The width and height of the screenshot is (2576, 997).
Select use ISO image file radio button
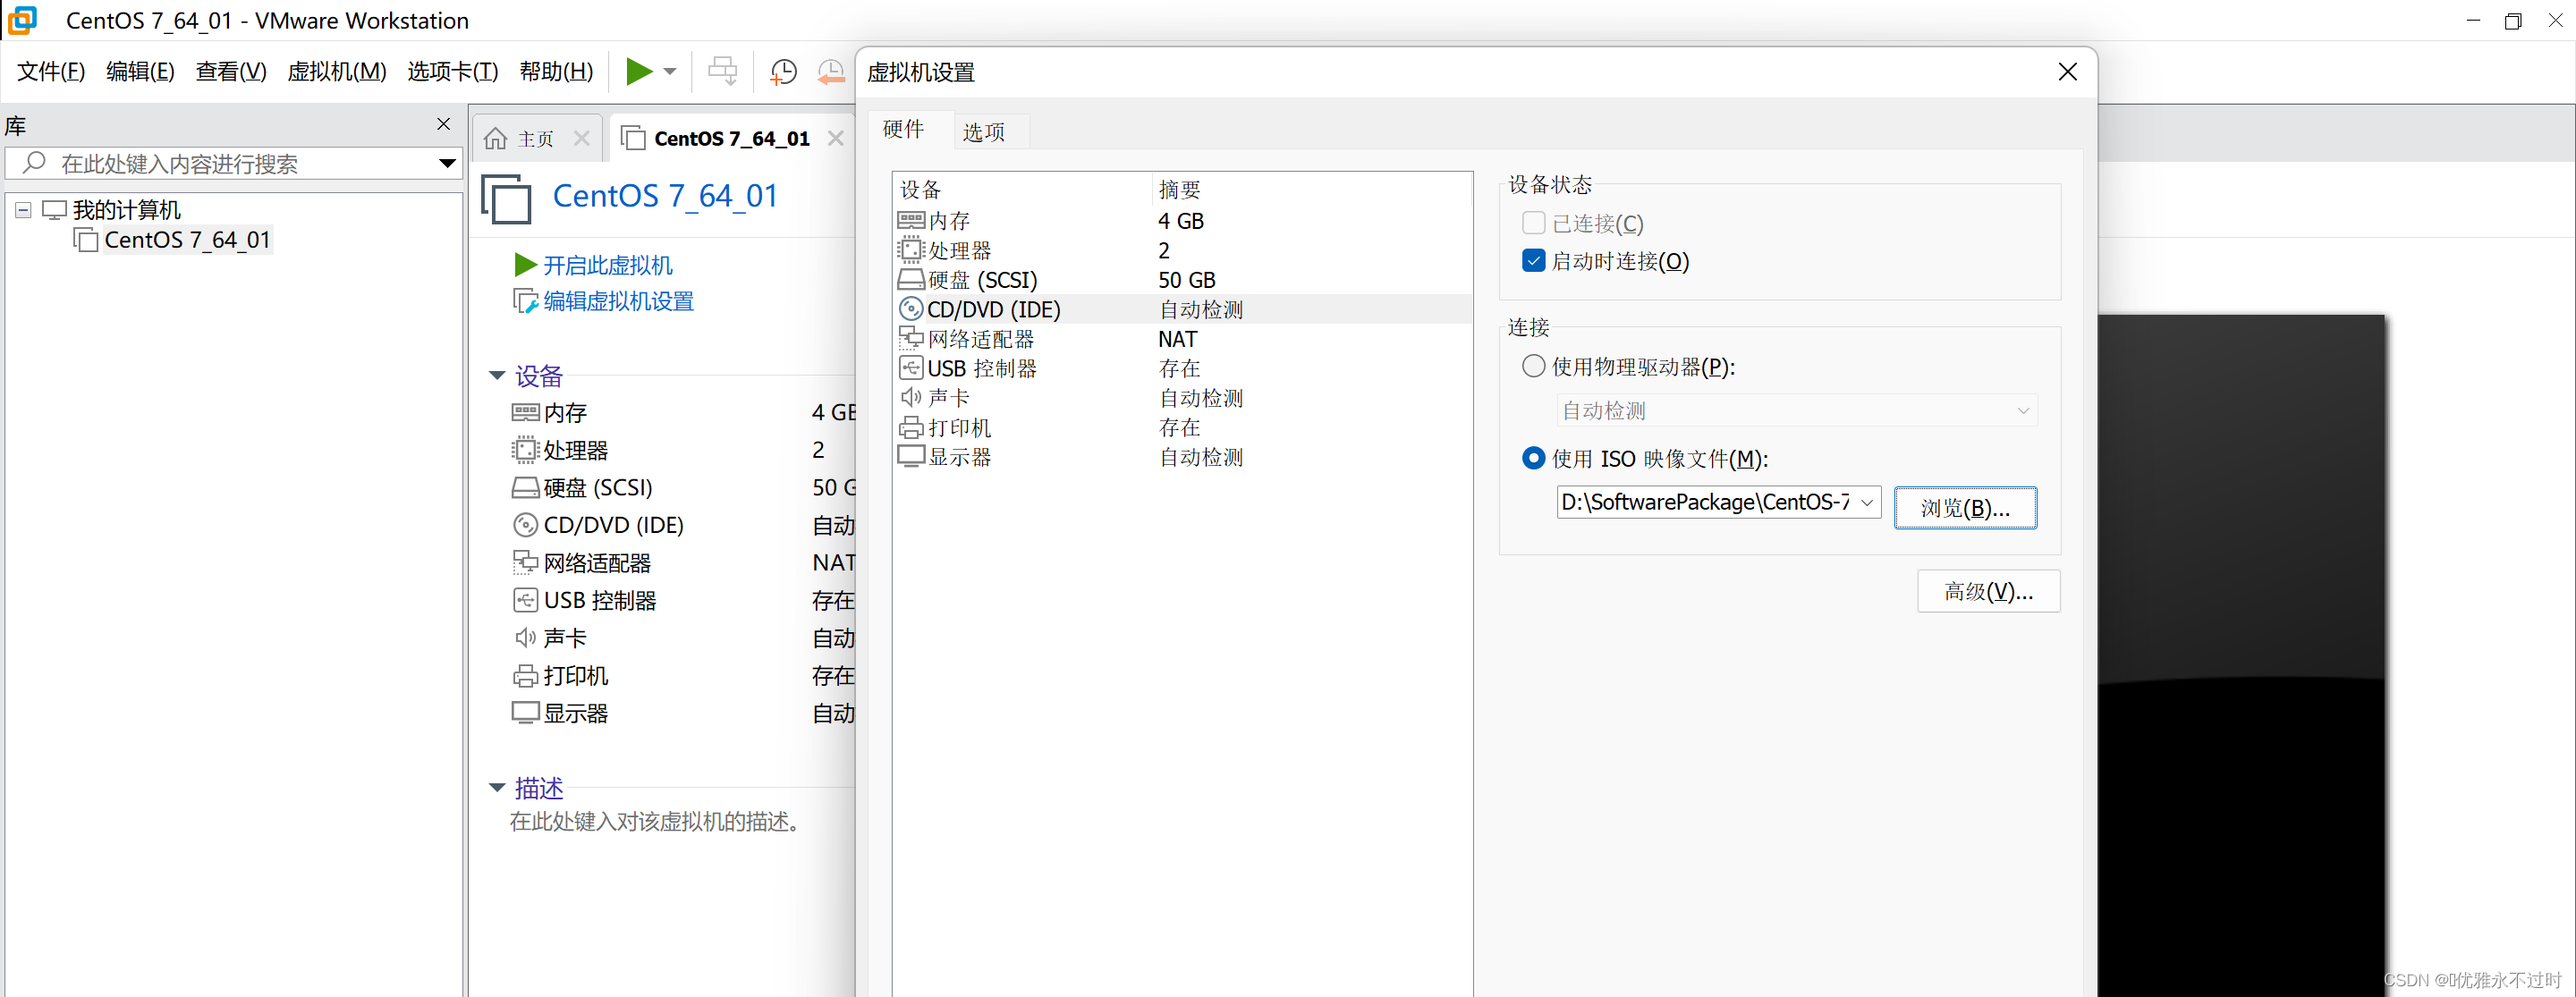(1533, 459)
